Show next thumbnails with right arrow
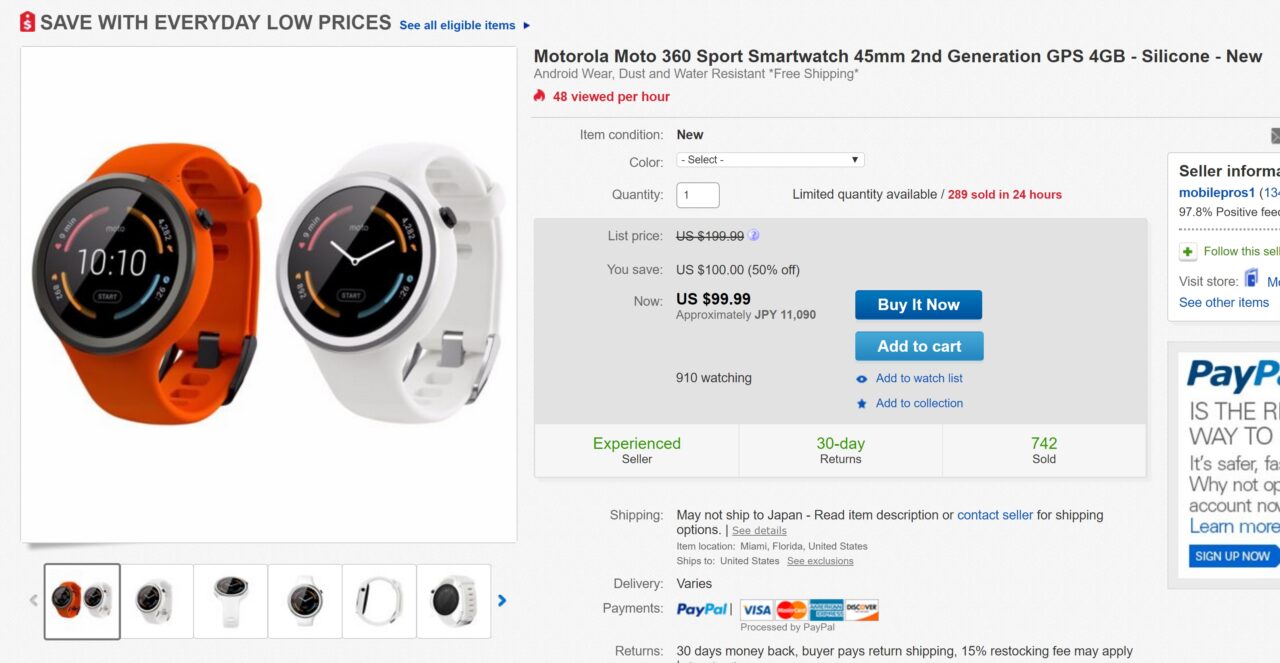Screen dimensions: 1280x663 coord(502,601)
